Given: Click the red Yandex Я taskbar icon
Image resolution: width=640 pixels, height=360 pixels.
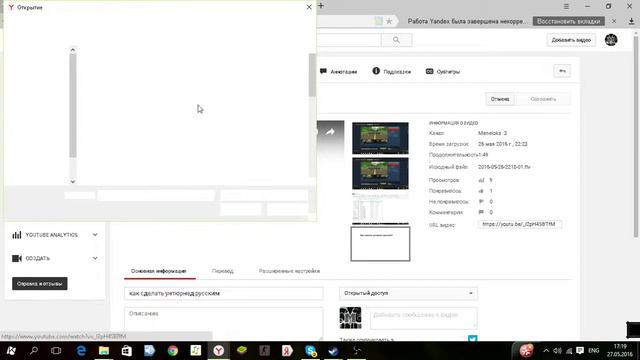Looking at the screenshot, I should click(287, 351).
